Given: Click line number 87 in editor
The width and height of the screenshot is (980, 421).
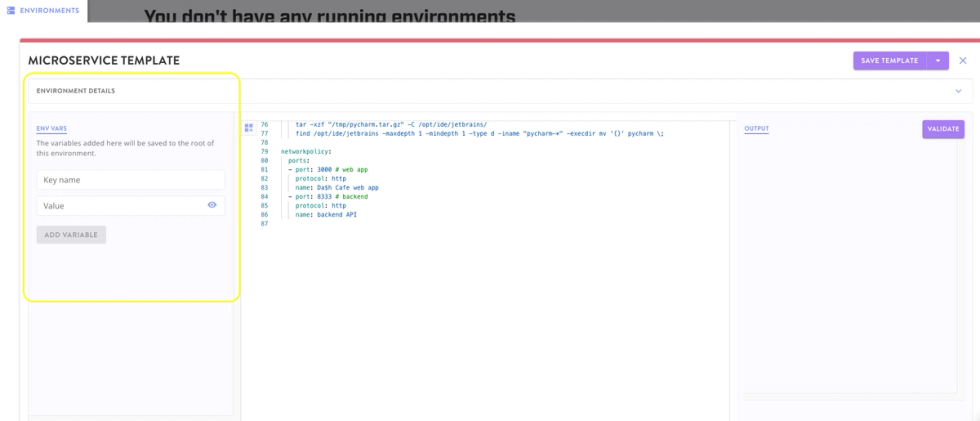Looking at the screenshot, I should point(264,224).
